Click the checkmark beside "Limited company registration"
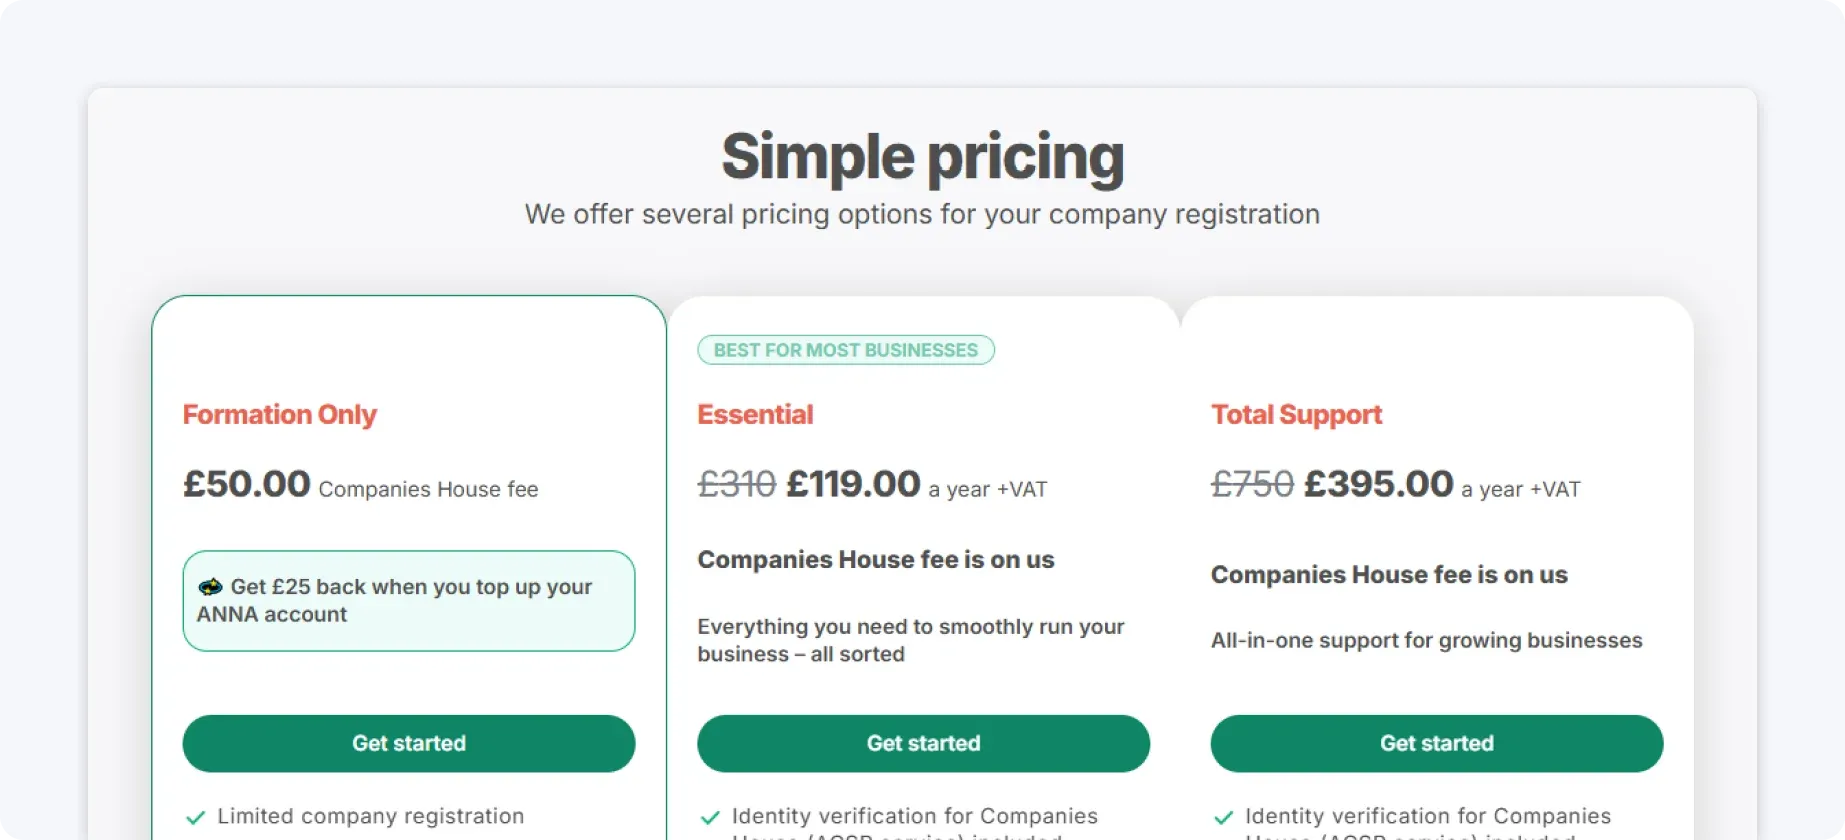 click(x=196, y=816)
